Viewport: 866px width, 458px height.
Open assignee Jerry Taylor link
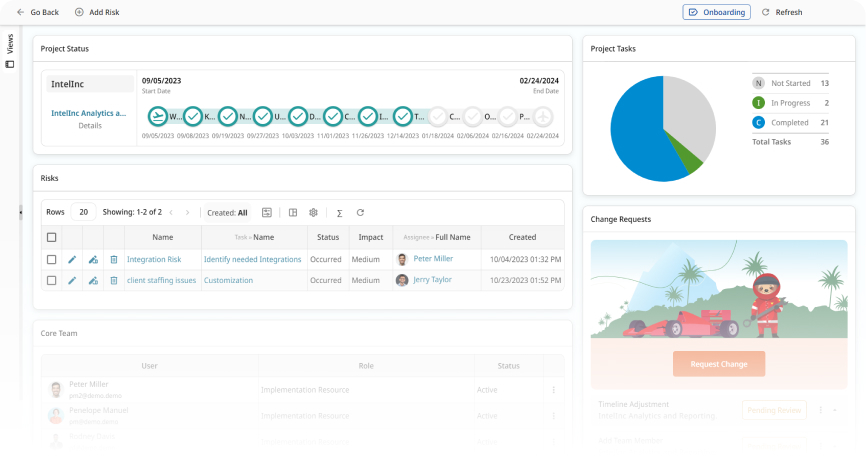(432, 280)
